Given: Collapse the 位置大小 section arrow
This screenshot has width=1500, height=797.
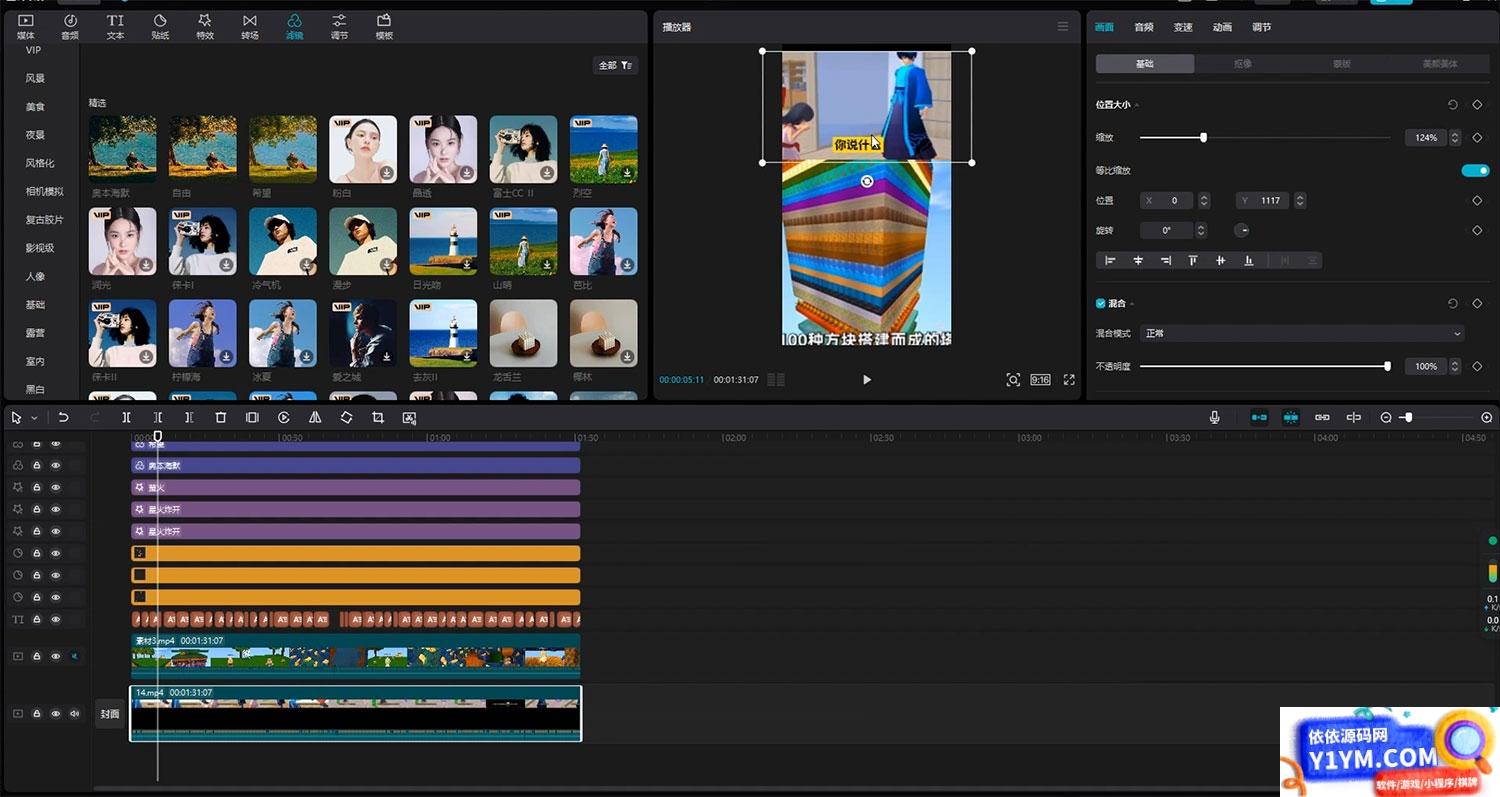Looking at the screenshot, I should pyautogui.click(x=1137, y=105).
